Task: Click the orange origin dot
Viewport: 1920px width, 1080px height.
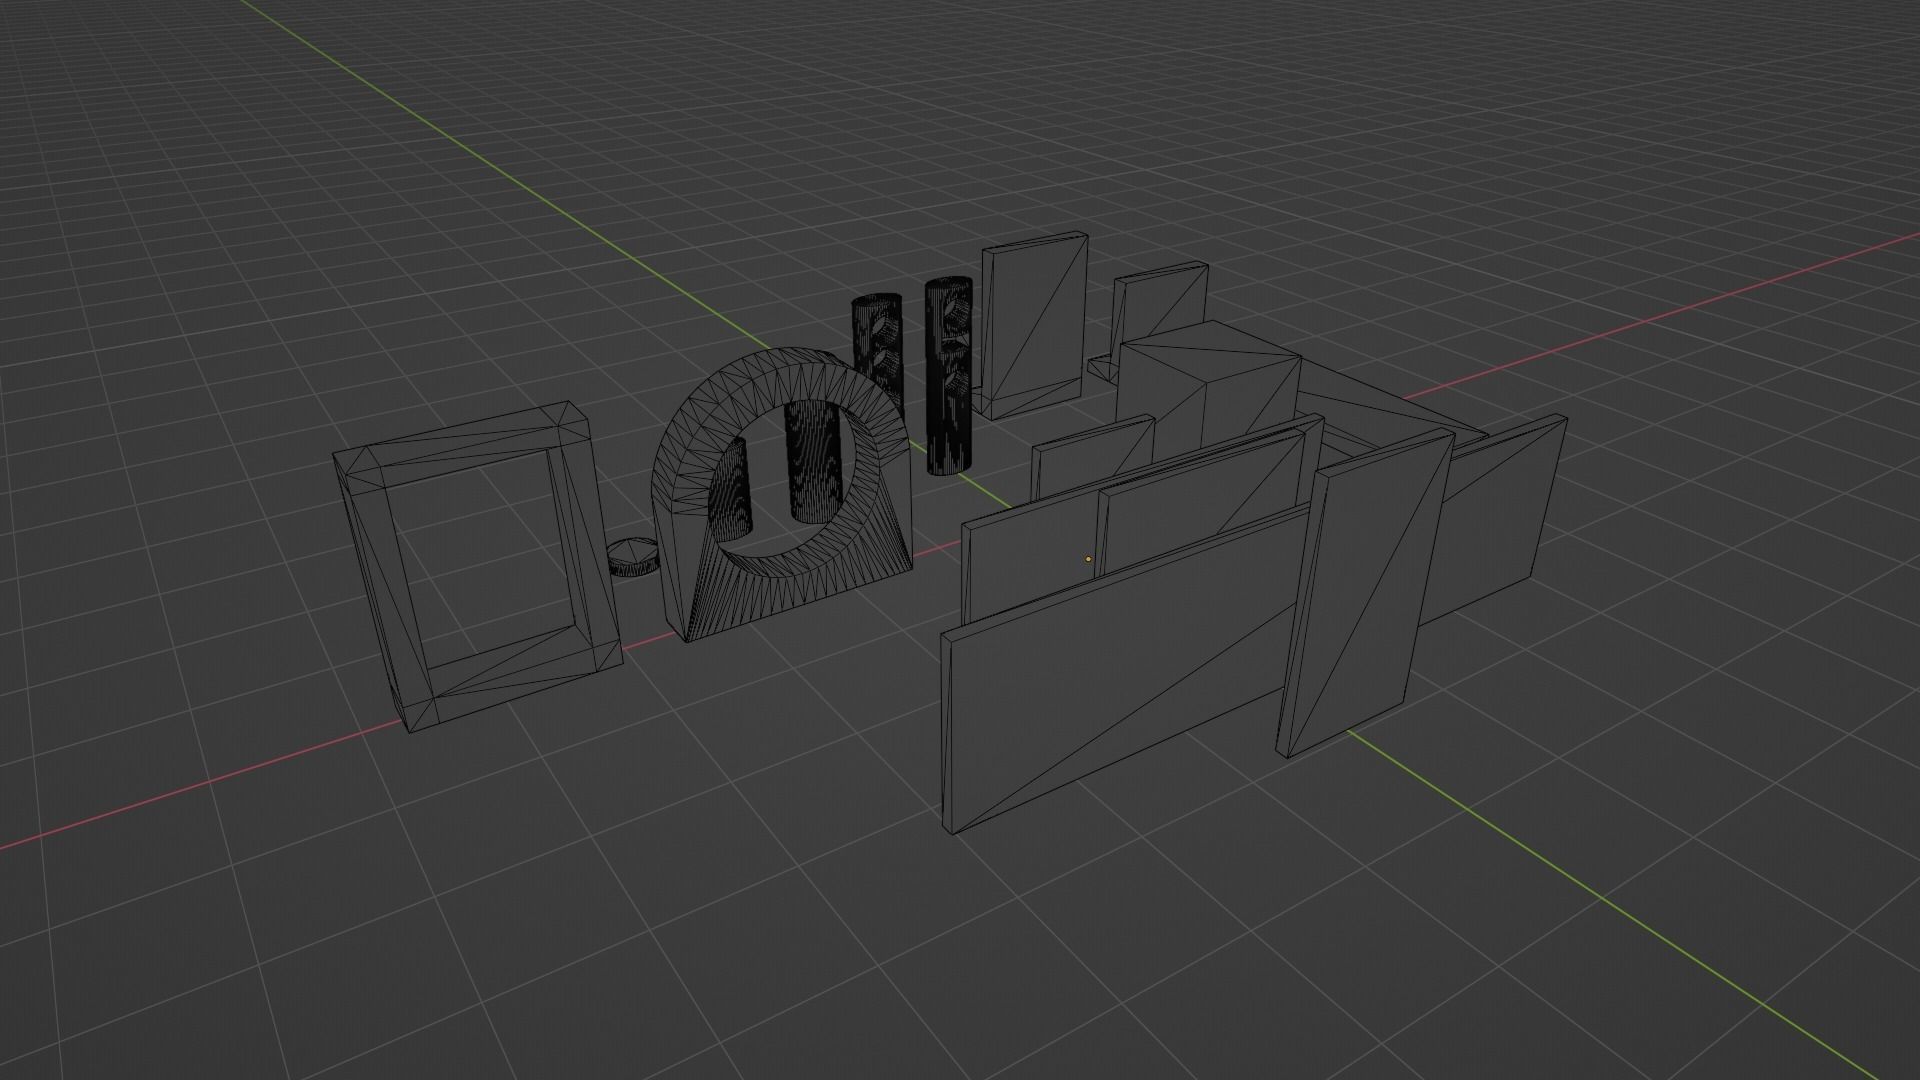Action: (1088, 560)
